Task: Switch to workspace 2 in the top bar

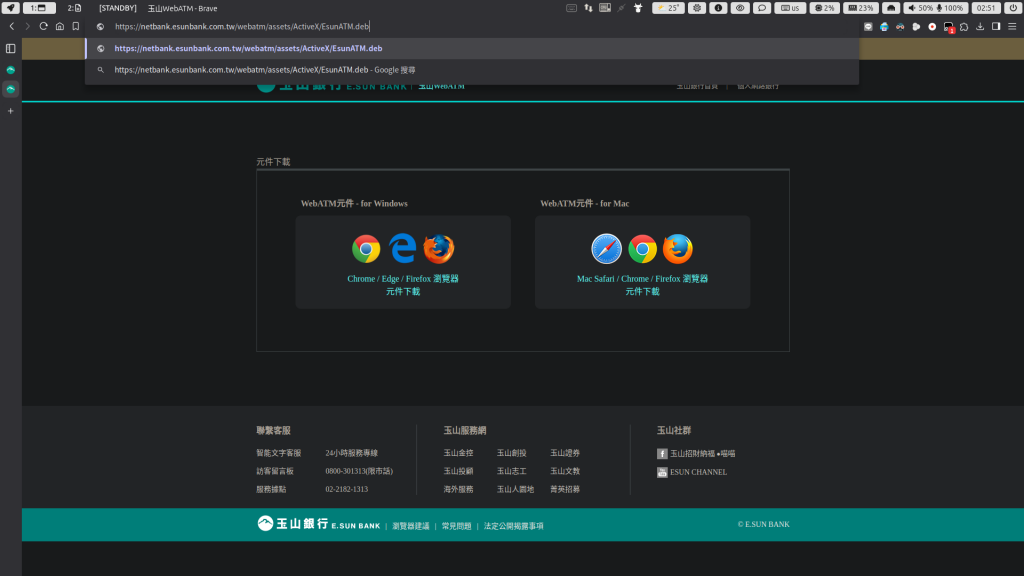Action: click(74, 8)
